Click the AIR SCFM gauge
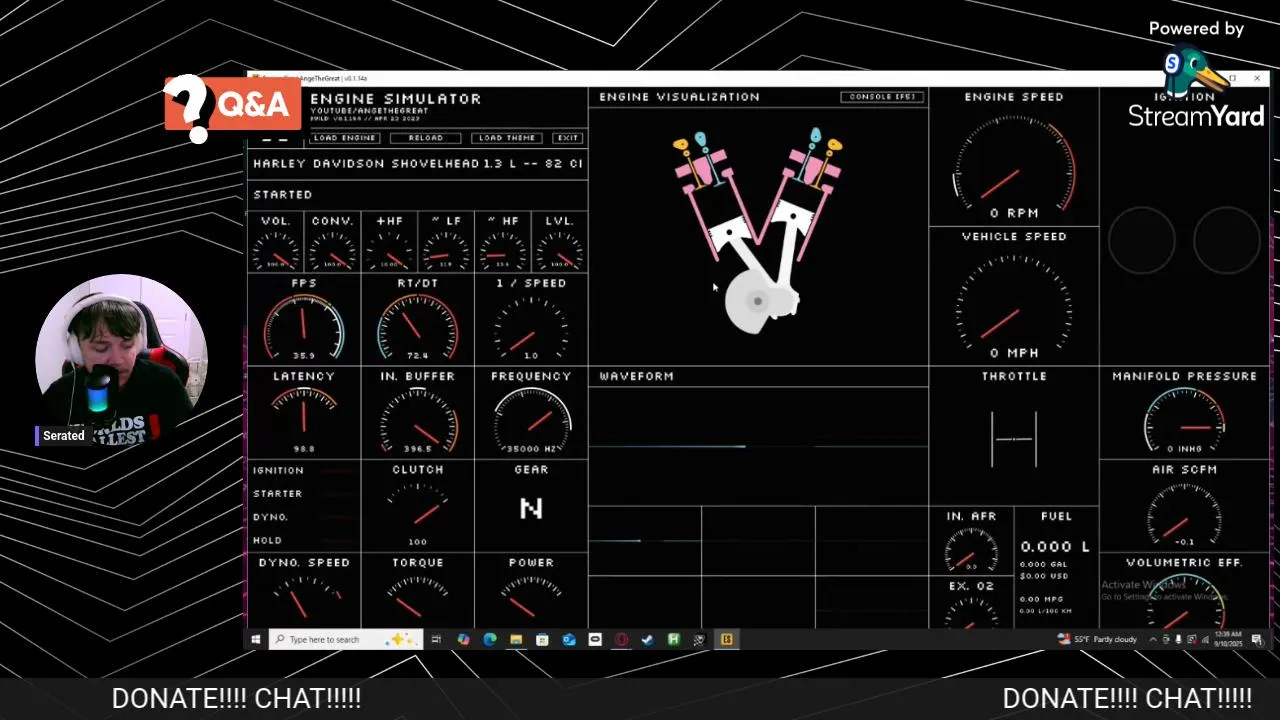The width and height of the screenshot is (1280, 720). [1184, 512]
